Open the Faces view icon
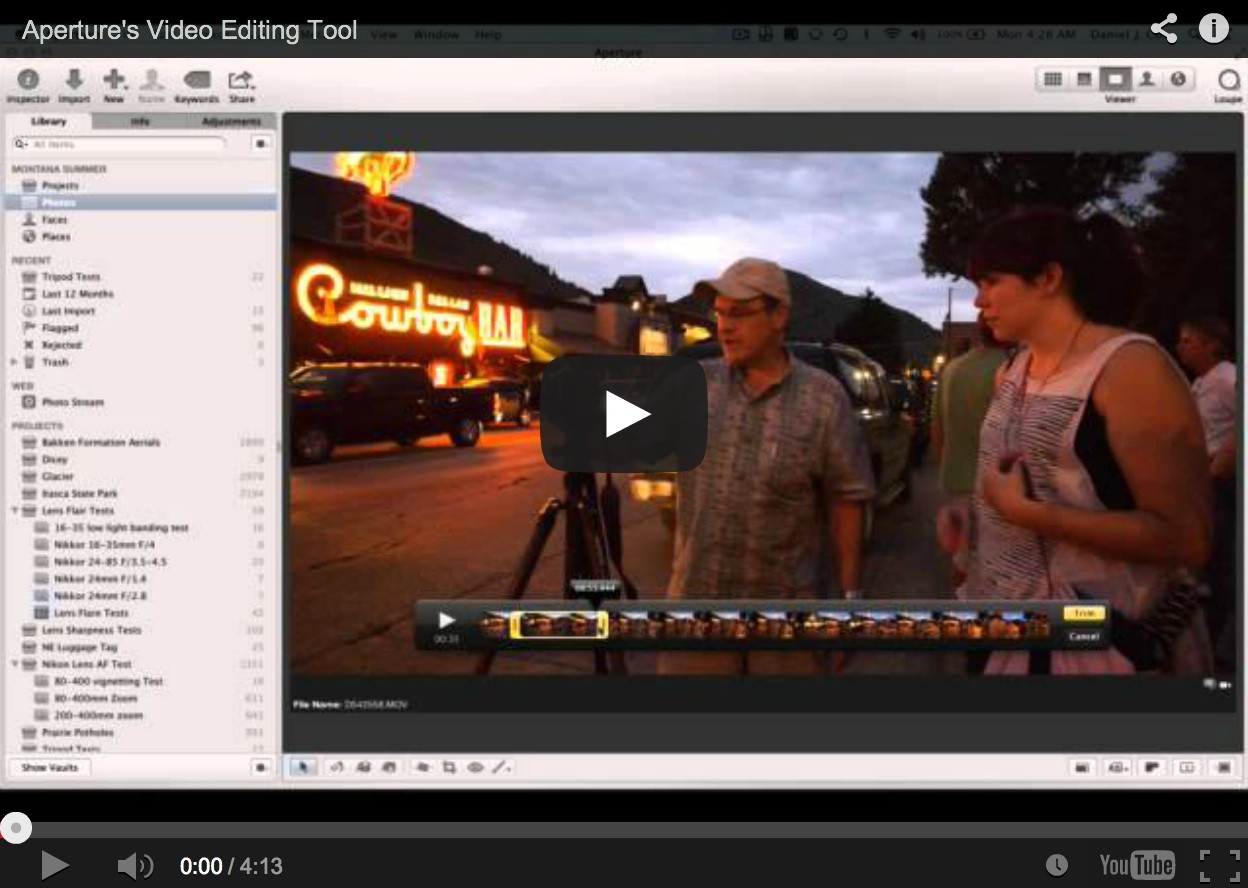 (1147, 79)
